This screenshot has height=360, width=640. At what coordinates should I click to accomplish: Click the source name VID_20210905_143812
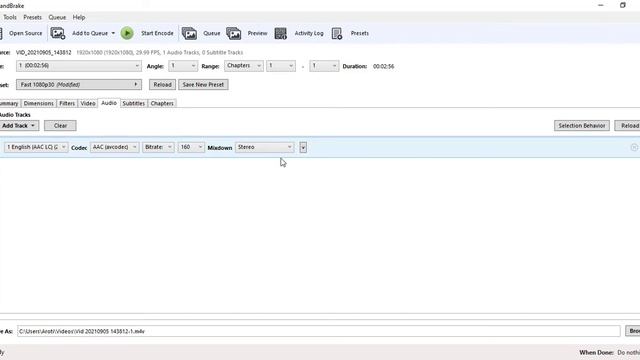coord(44,53)
